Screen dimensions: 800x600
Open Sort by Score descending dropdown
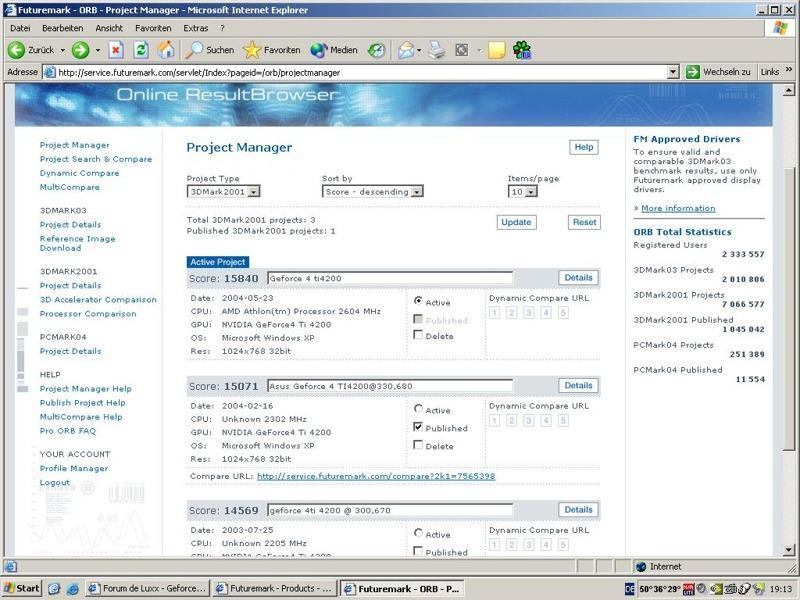[372, 191]
